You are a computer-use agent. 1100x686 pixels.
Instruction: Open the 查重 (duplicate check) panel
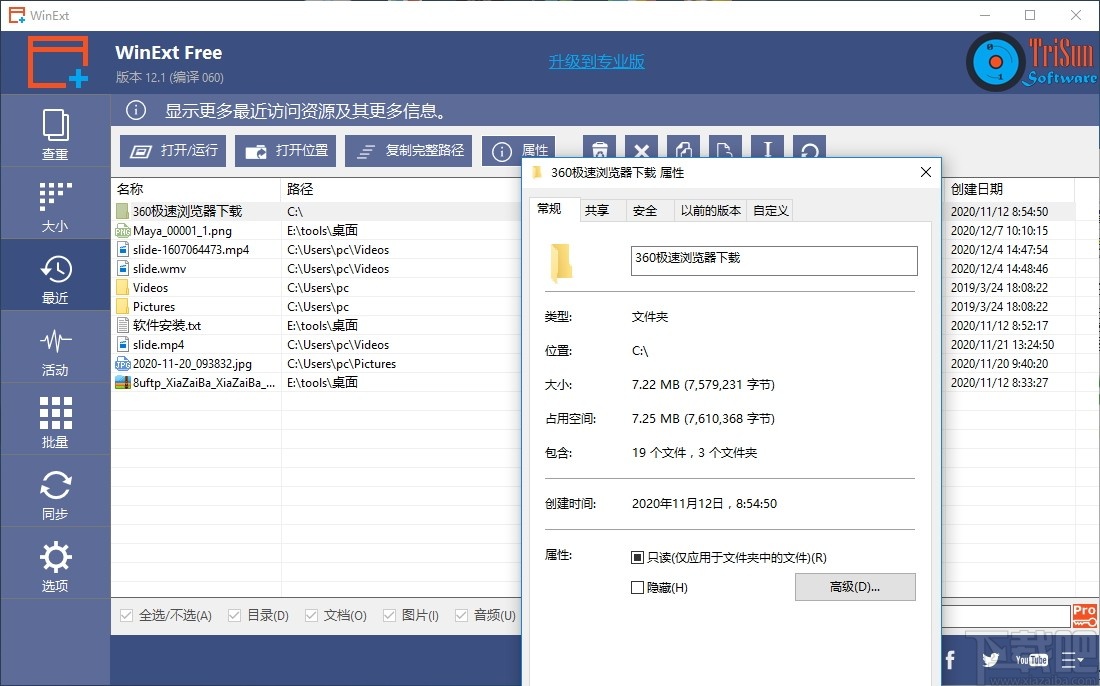click(55, 130)
